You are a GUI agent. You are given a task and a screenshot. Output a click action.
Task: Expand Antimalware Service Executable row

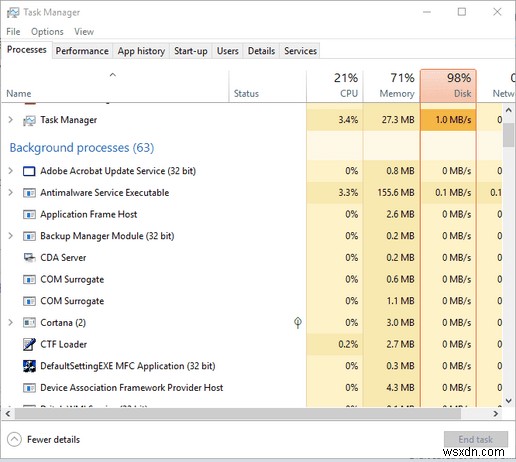[11, 193]
